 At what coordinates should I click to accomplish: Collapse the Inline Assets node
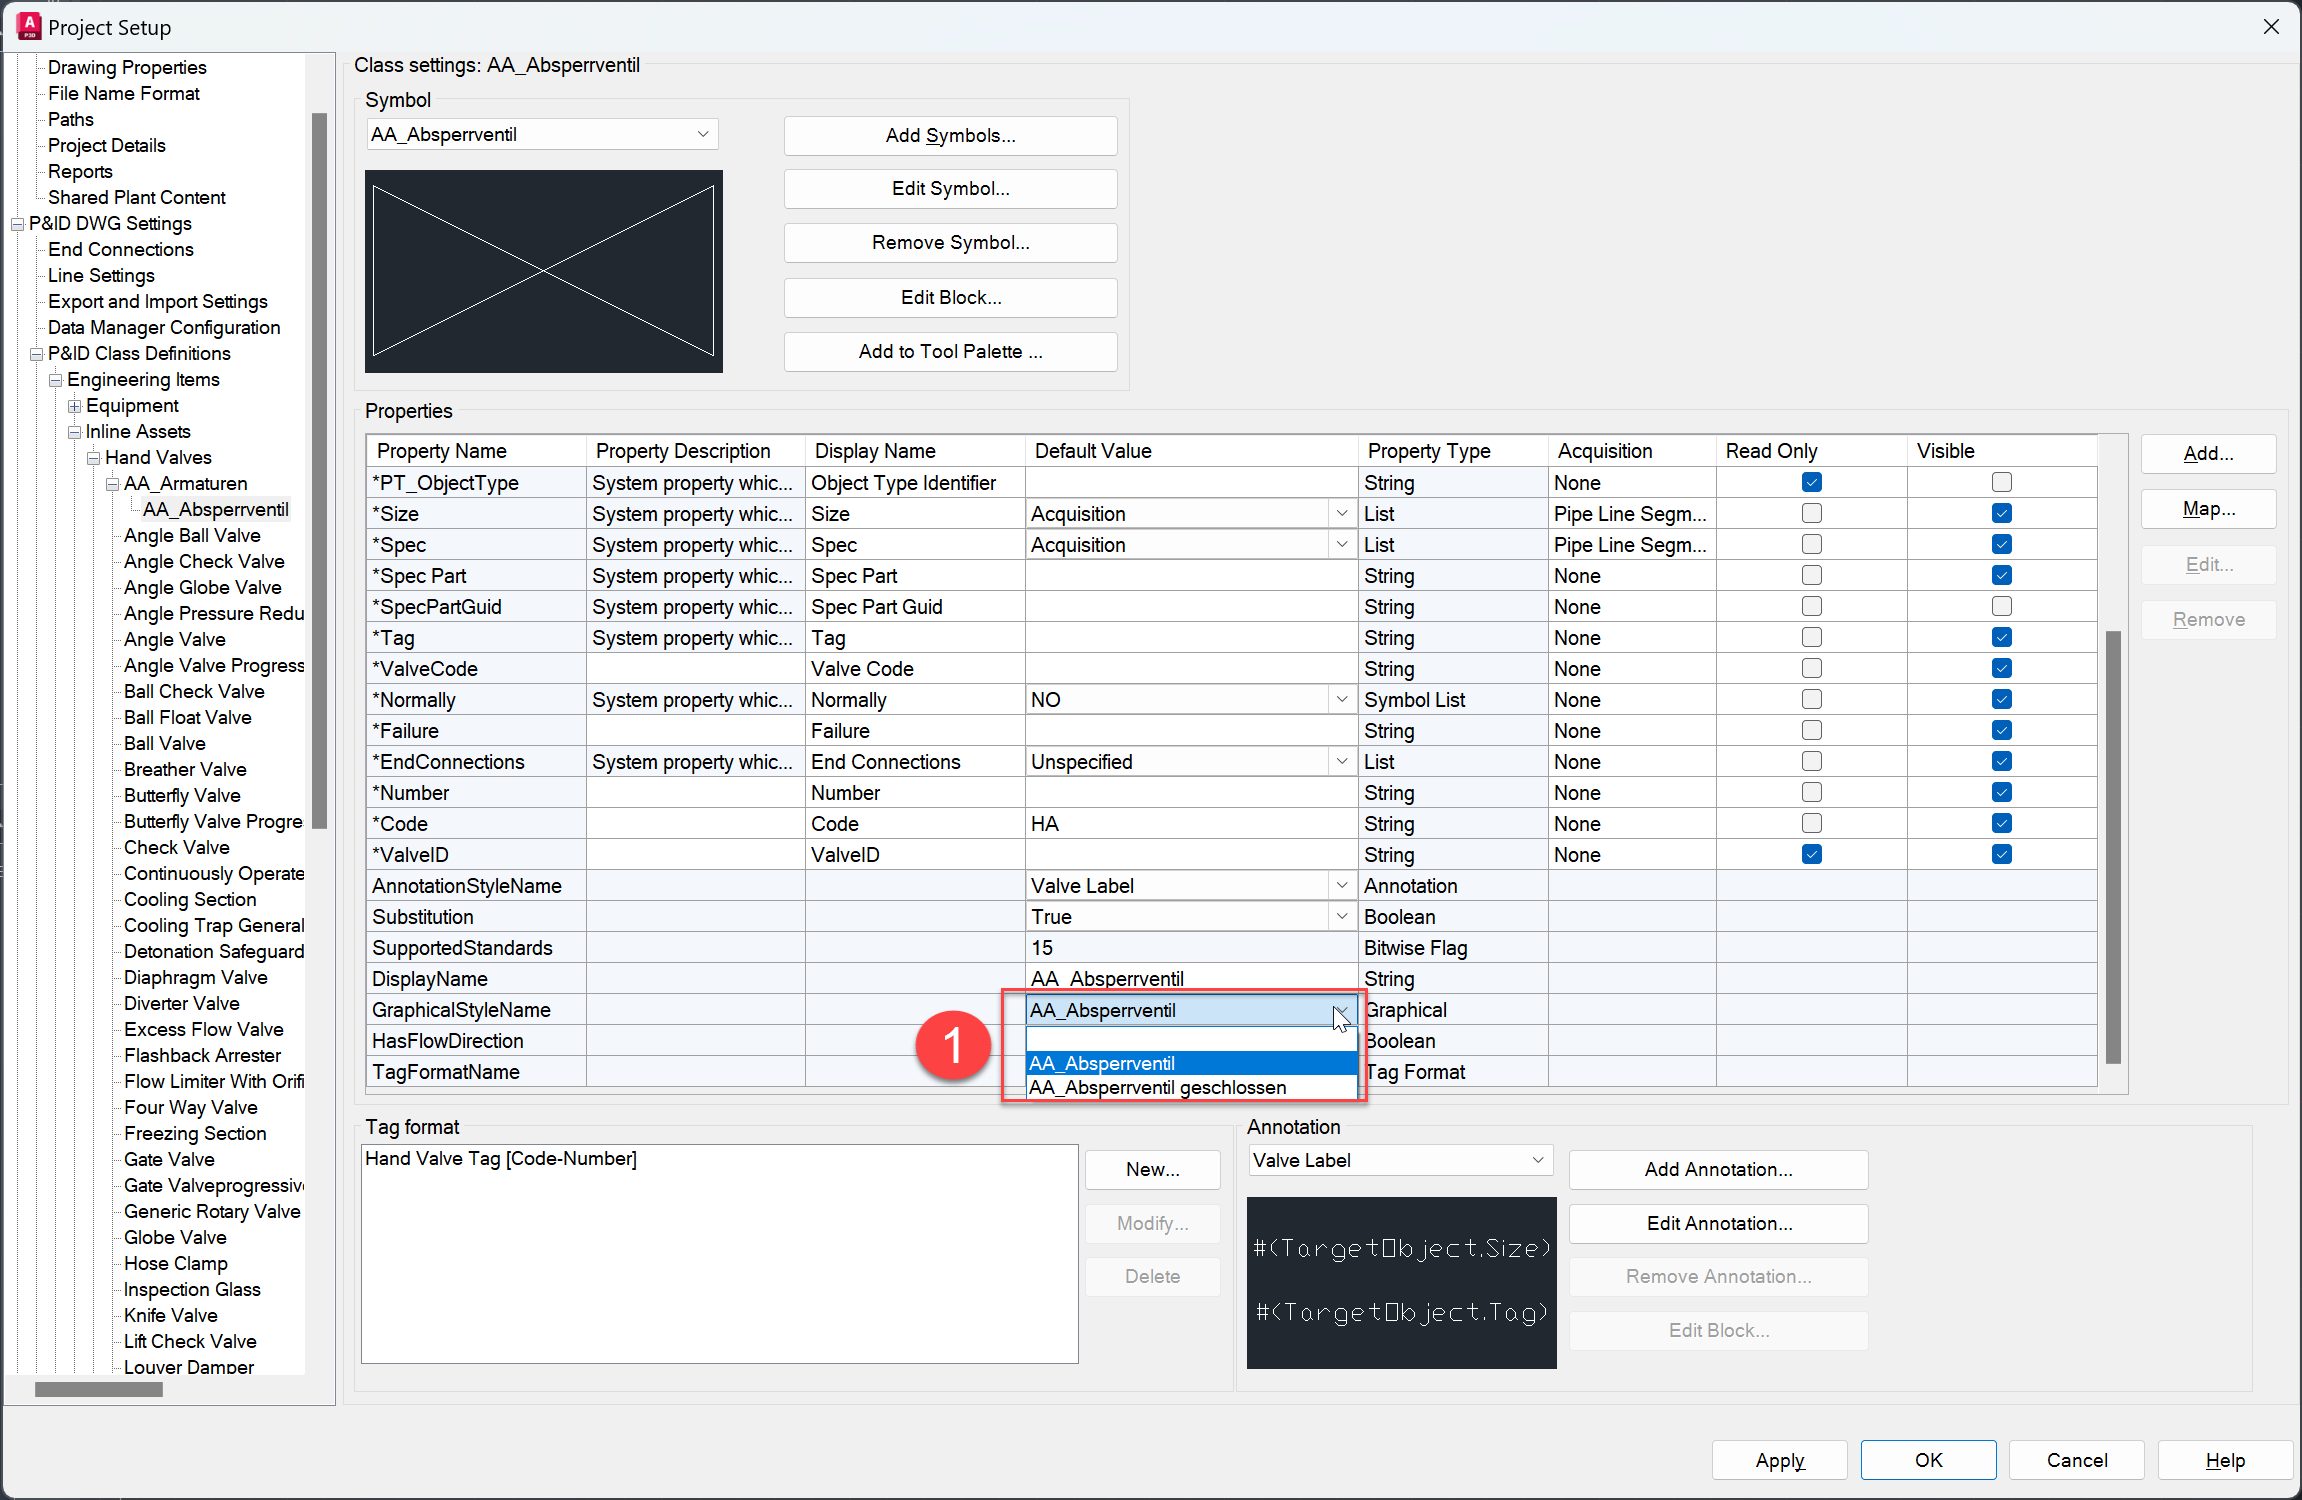pyautogui.click(x=75, y=432)
